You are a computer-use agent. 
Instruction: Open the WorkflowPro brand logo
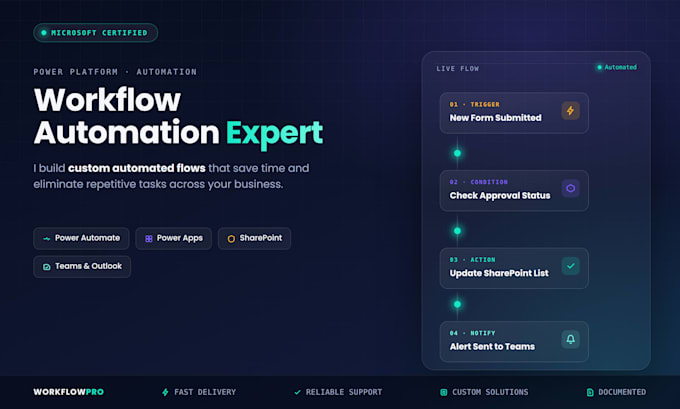pos(69,392)
